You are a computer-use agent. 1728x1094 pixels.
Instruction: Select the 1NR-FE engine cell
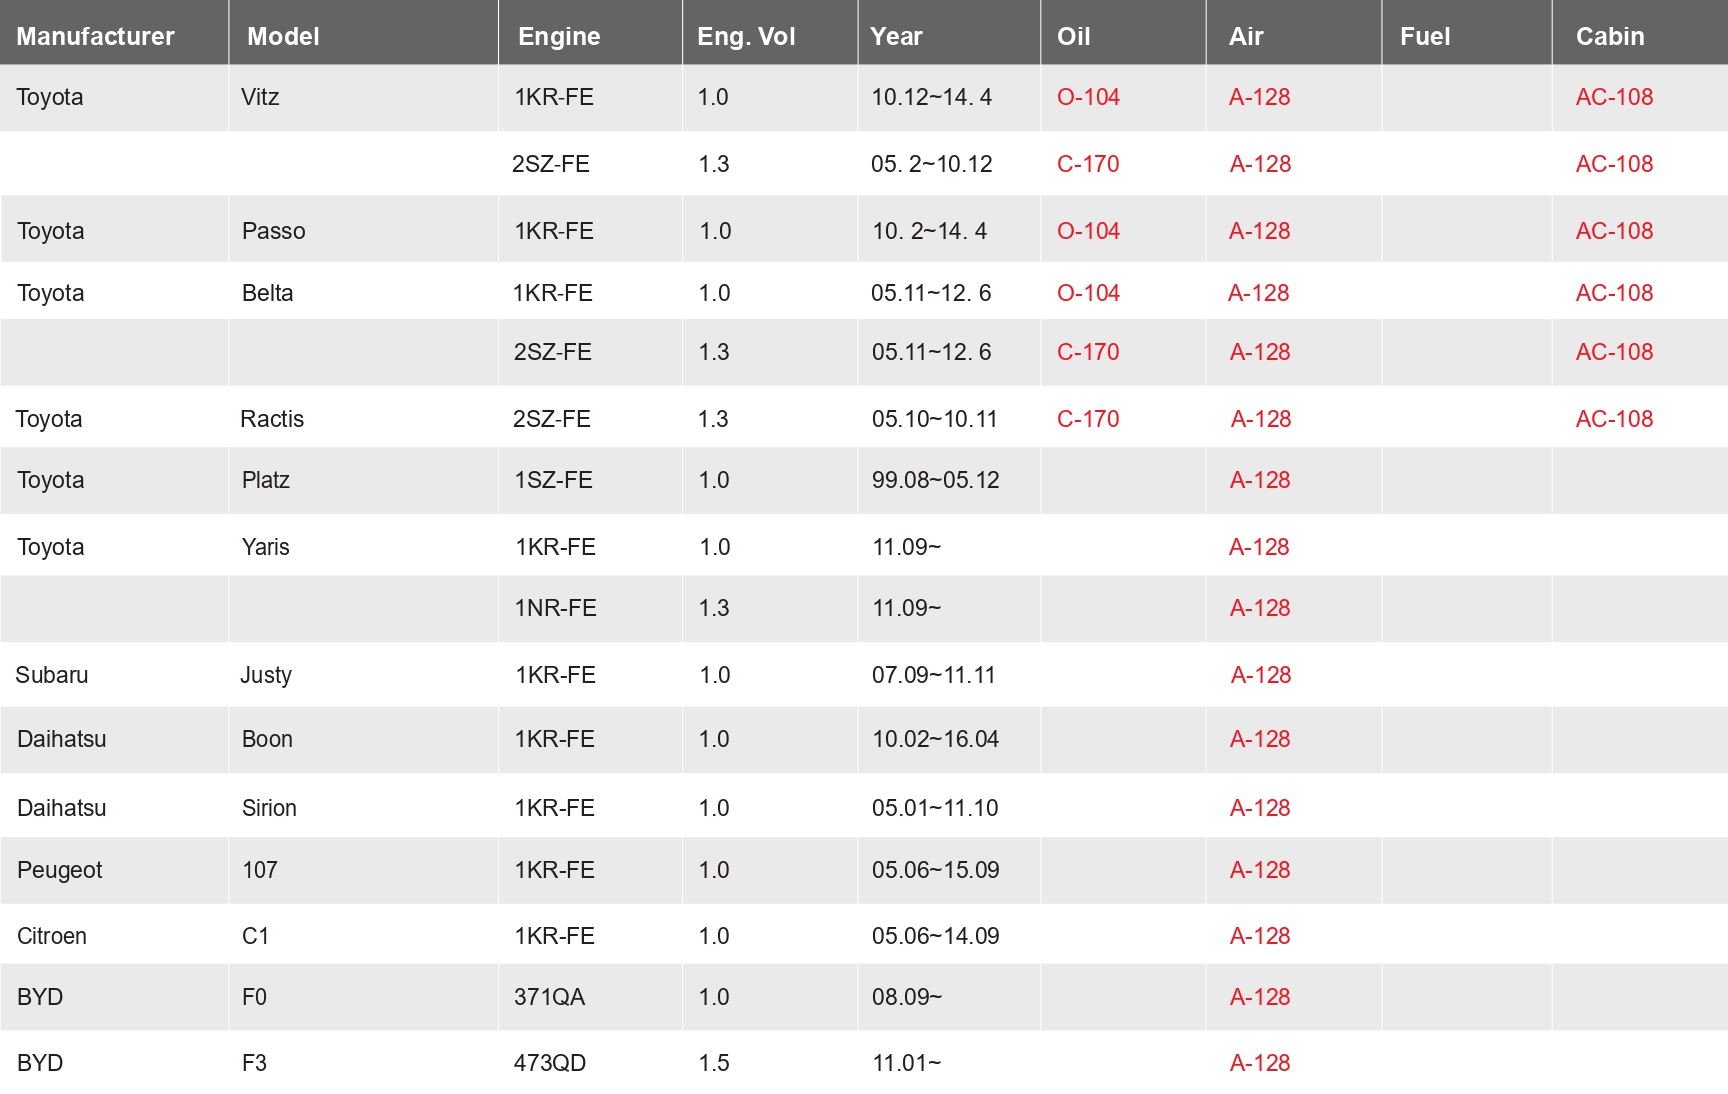[x=555, y=608]
